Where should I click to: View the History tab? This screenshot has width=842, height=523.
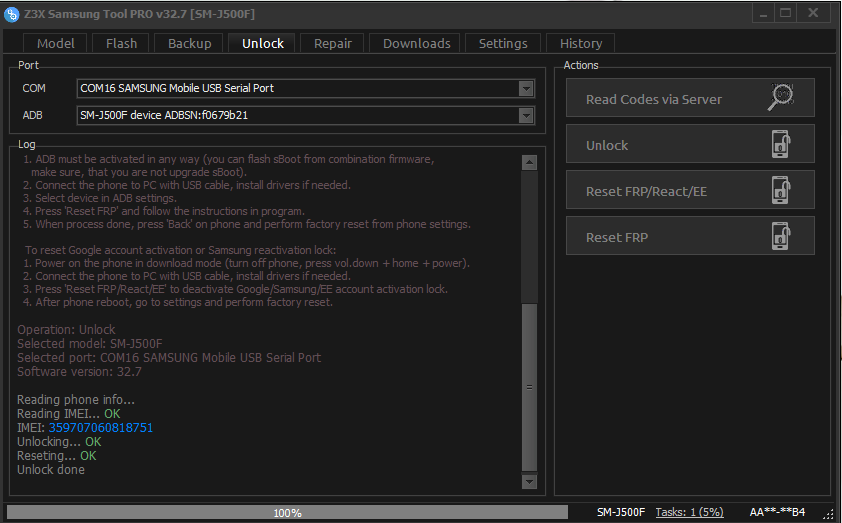581,43
